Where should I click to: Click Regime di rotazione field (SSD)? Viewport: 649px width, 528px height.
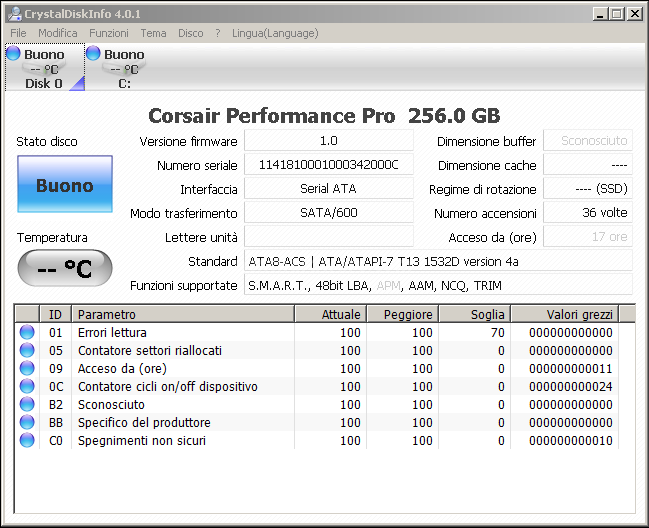(588, 189)
